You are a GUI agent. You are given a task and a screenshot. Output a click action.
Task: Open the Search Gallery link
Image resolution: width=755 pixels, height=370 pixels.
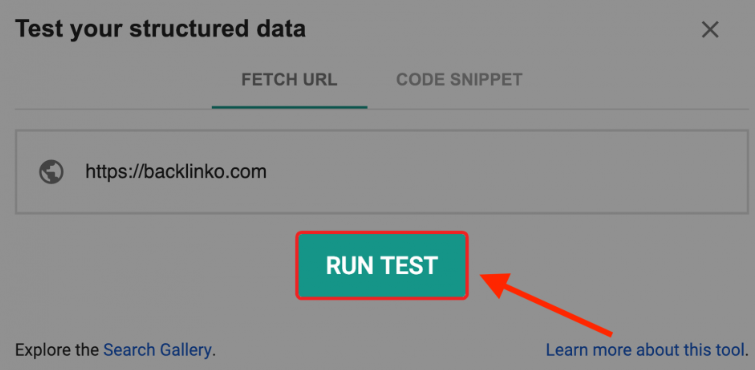[157, 350]
